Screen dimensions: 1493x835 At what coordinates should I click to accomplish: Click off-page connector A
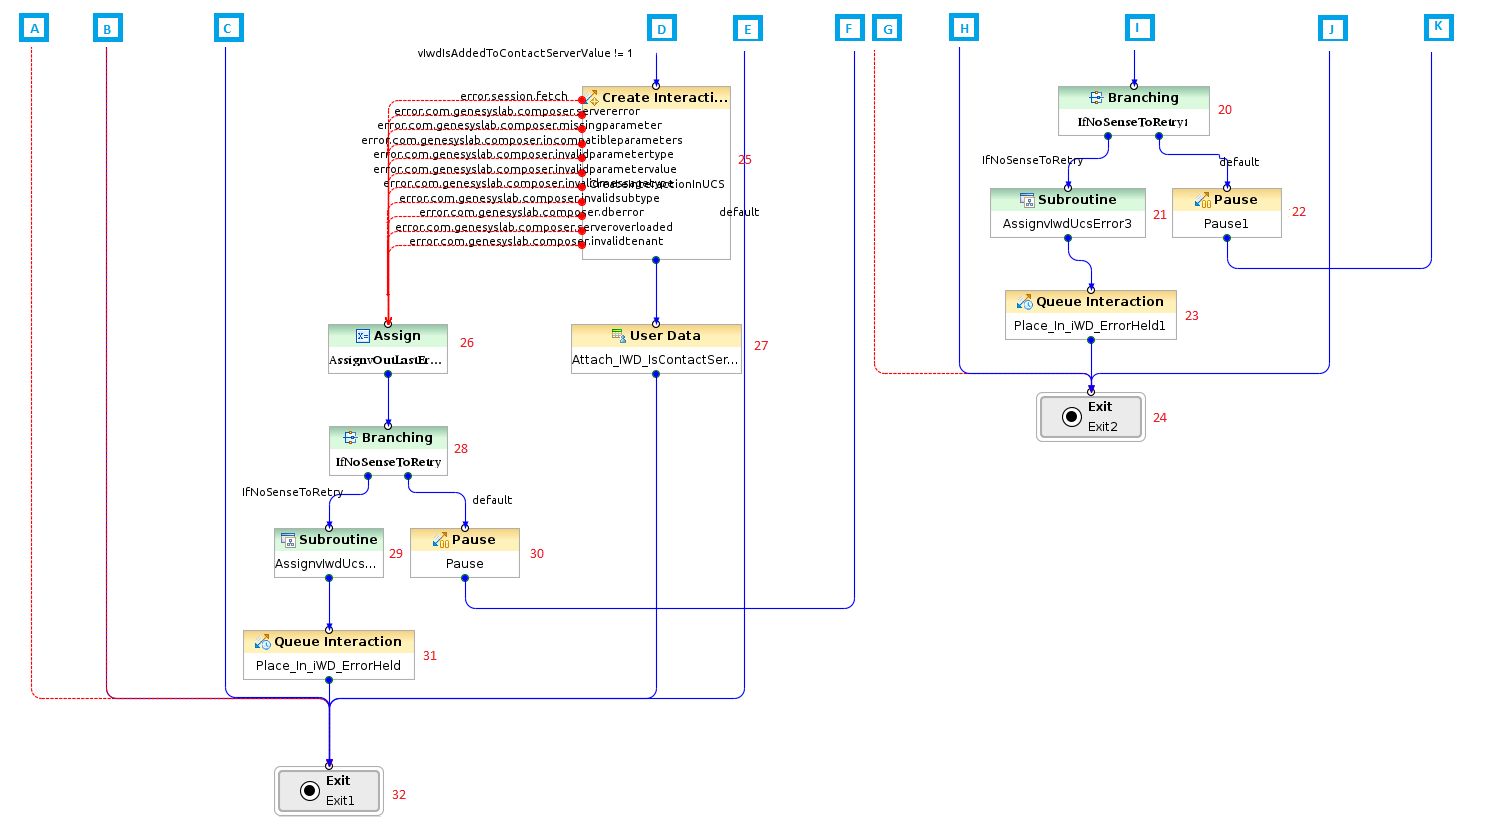pos(34,28)
